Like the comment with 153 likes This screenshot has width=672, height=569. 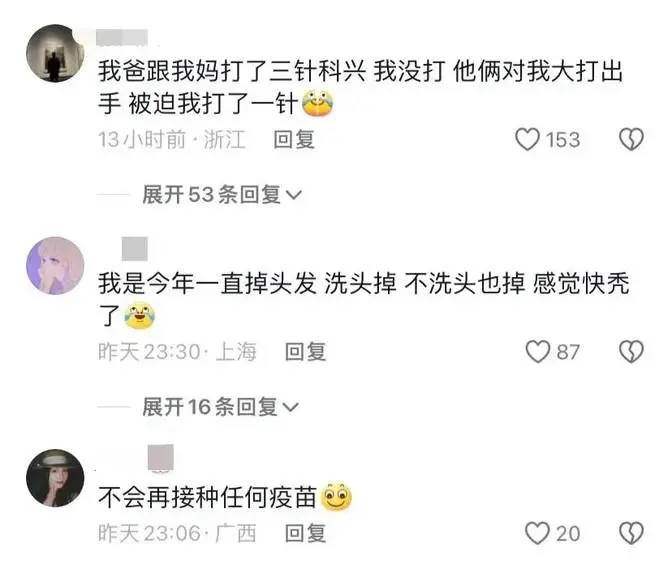point(527,139)
